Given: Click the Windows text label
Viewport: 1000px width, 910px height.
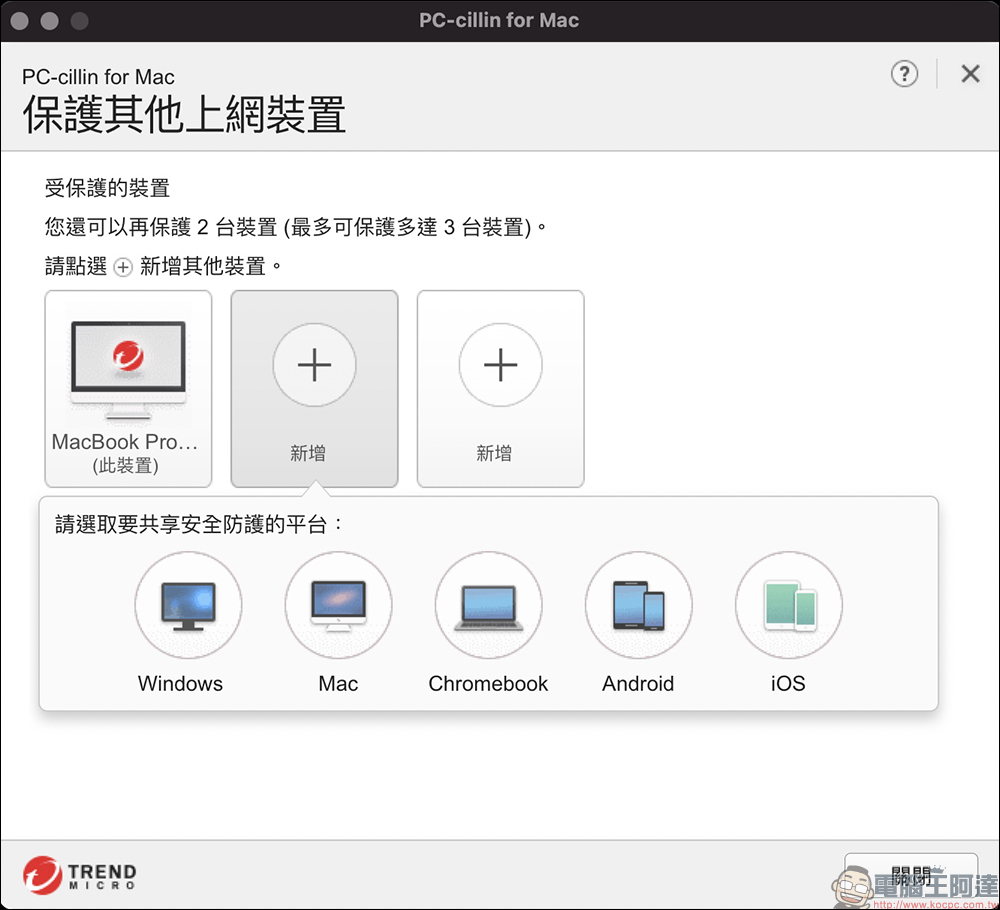Looking at the screenshot, I should 180,684.
